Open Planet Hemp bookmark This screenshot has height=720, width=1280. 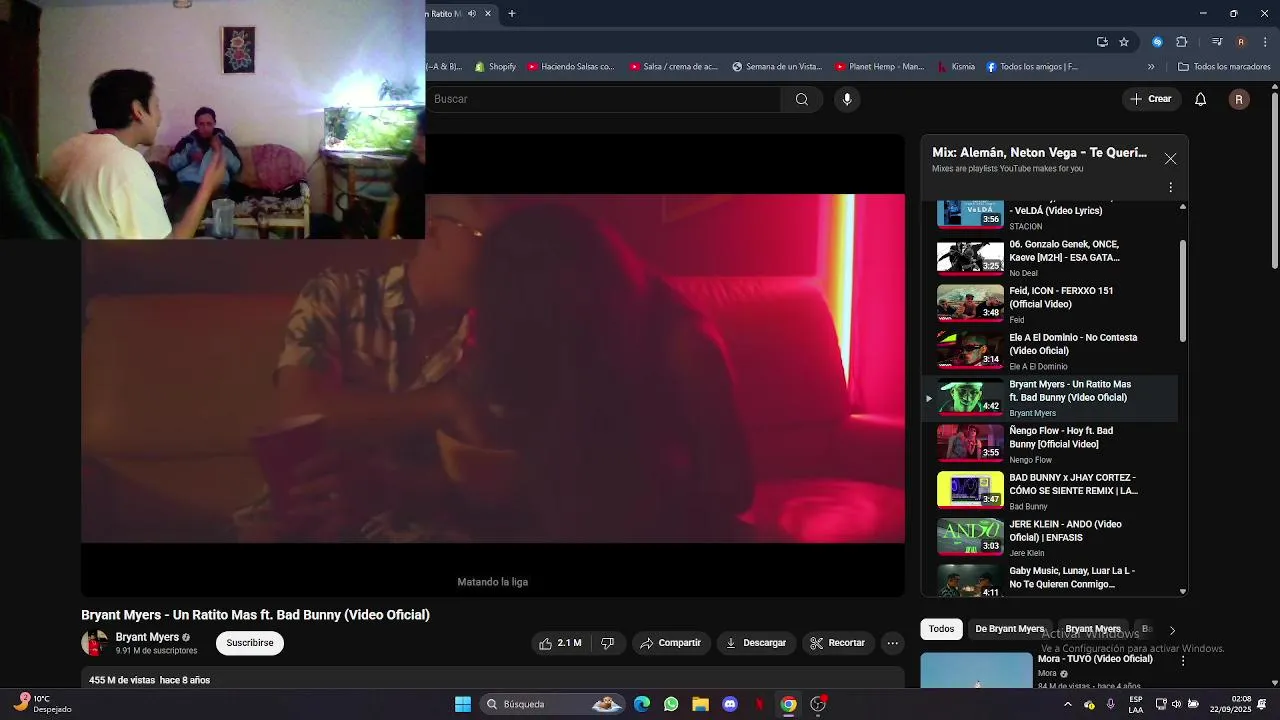(x=879, y=67)
